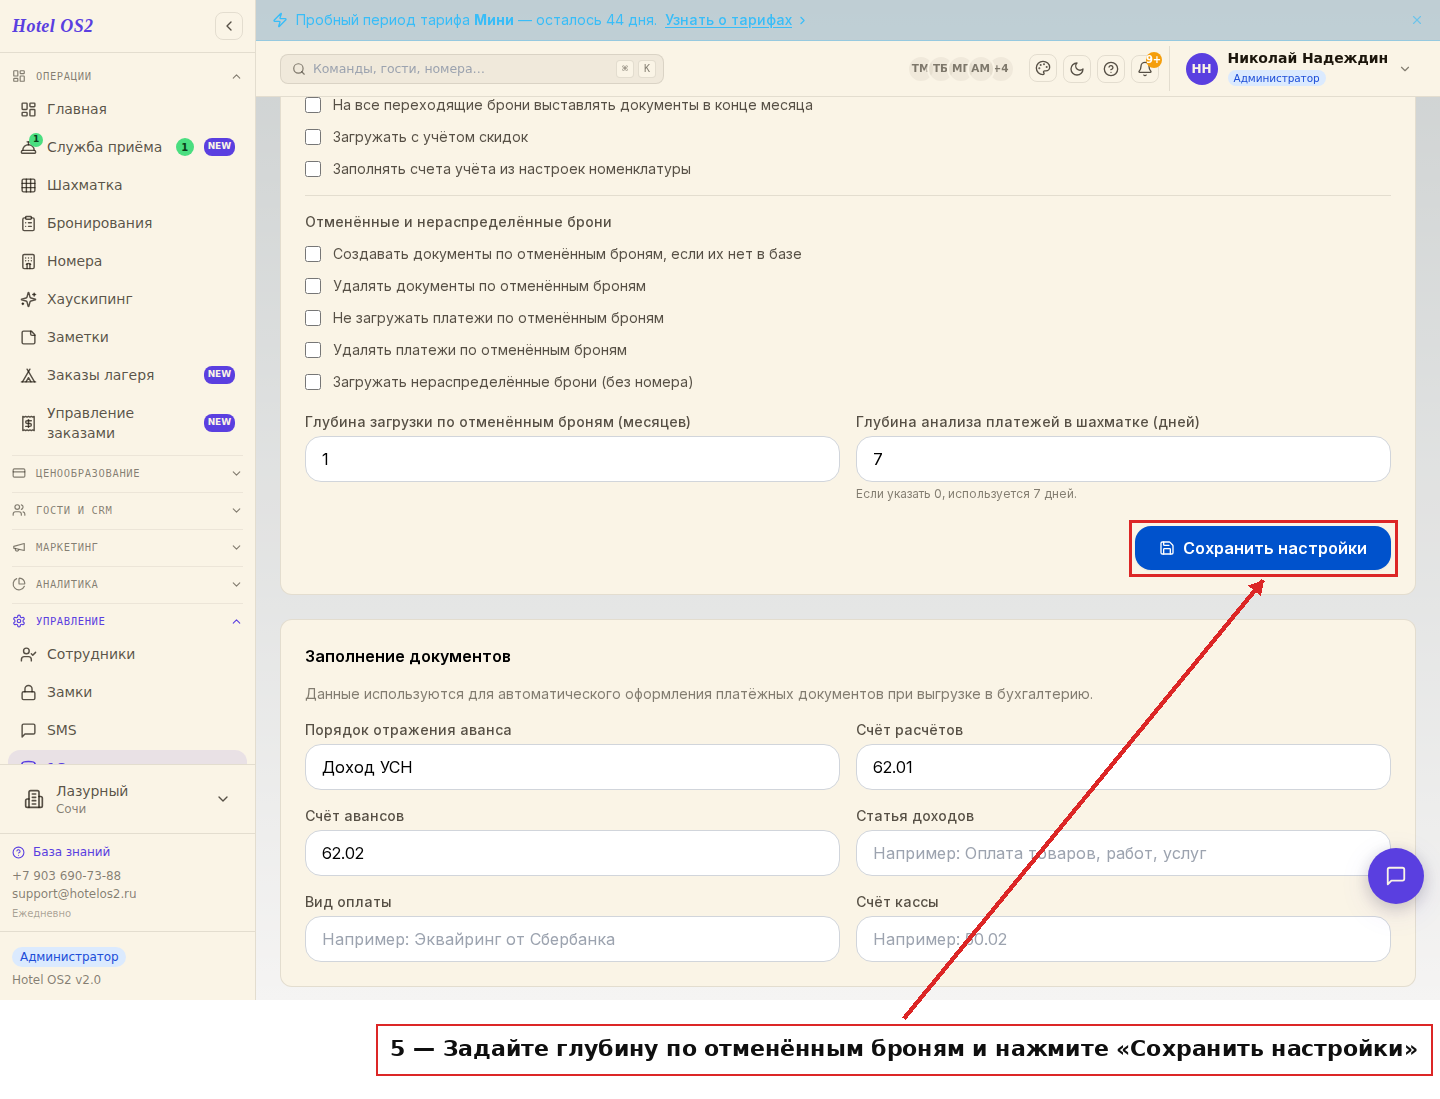Close the trial period banner
The width and height of the screenshot is (1440, 1099).
1417,20
